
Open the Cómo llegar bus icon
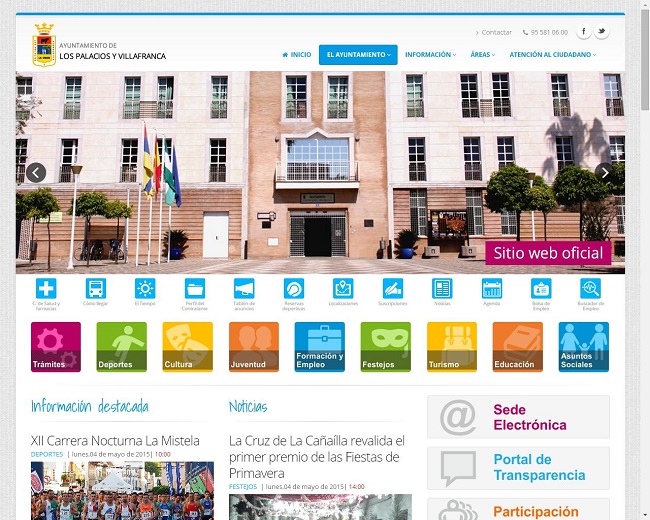coord(96,288)
